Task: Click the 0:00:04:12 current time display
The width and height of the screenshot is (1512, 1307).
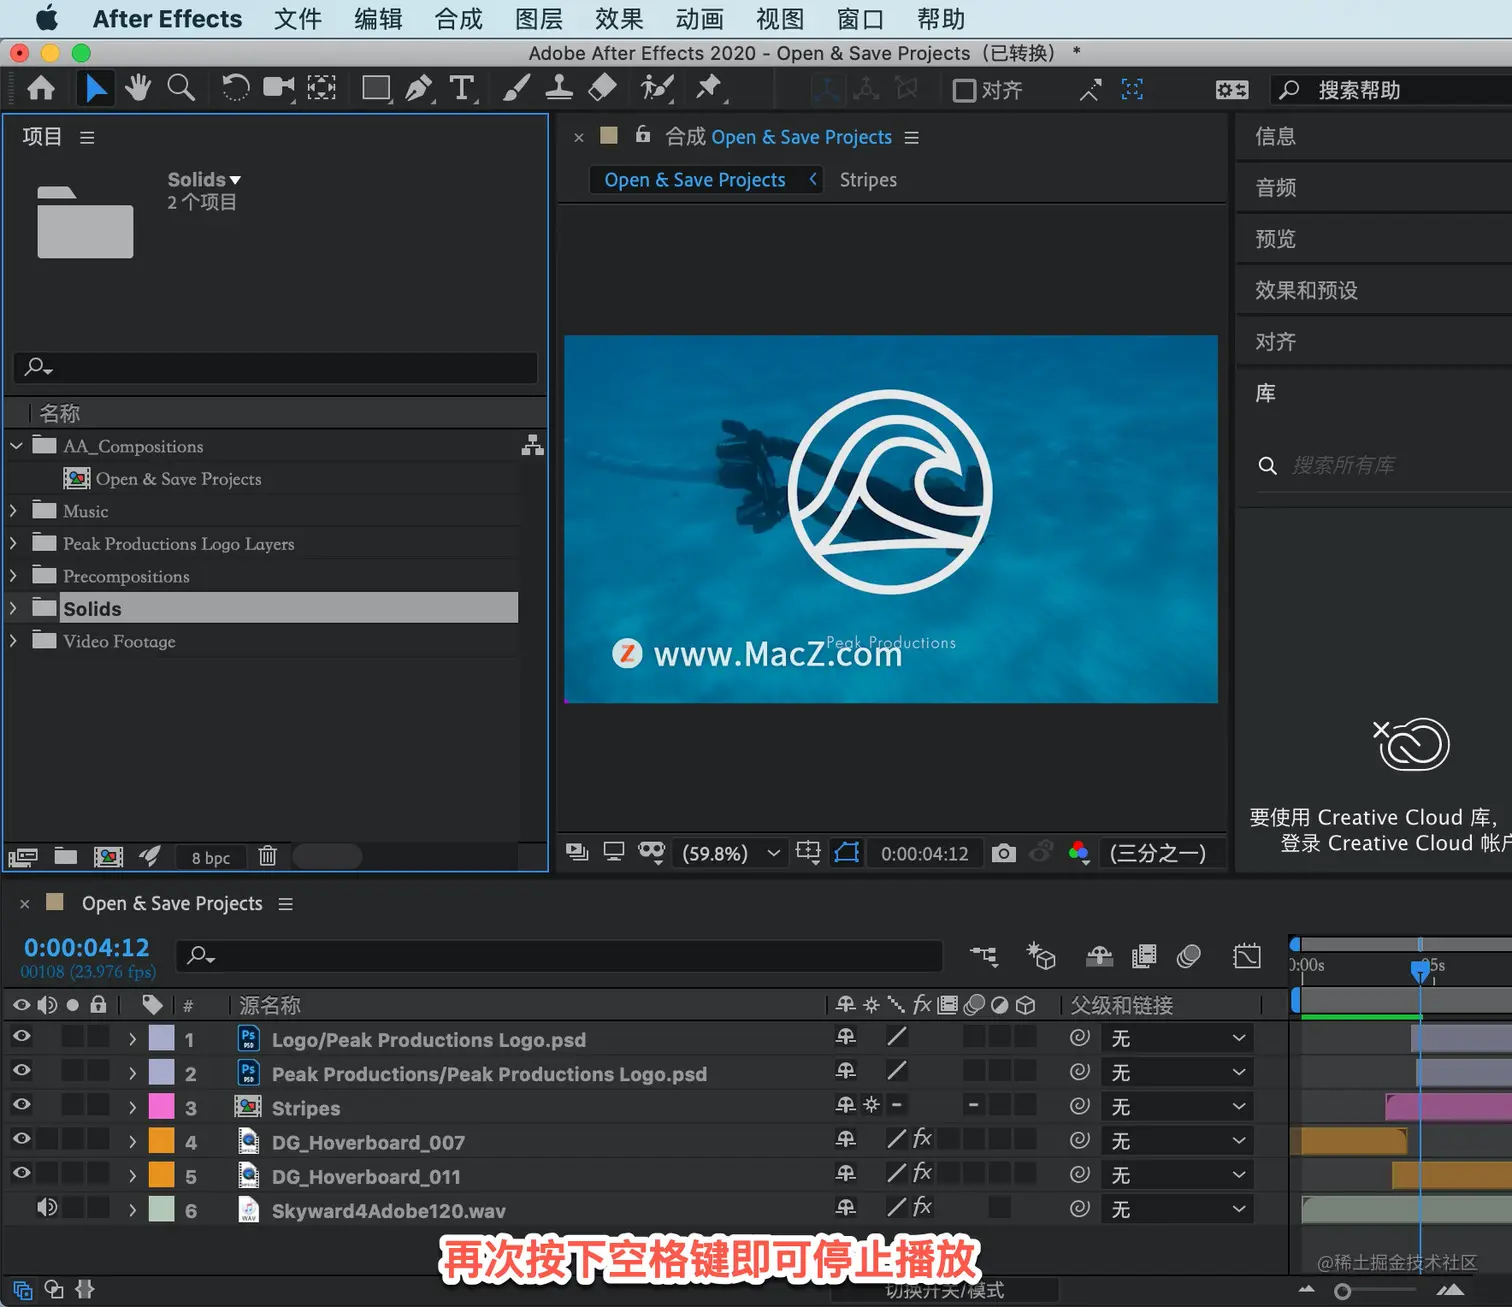Action: coord(85,947)
